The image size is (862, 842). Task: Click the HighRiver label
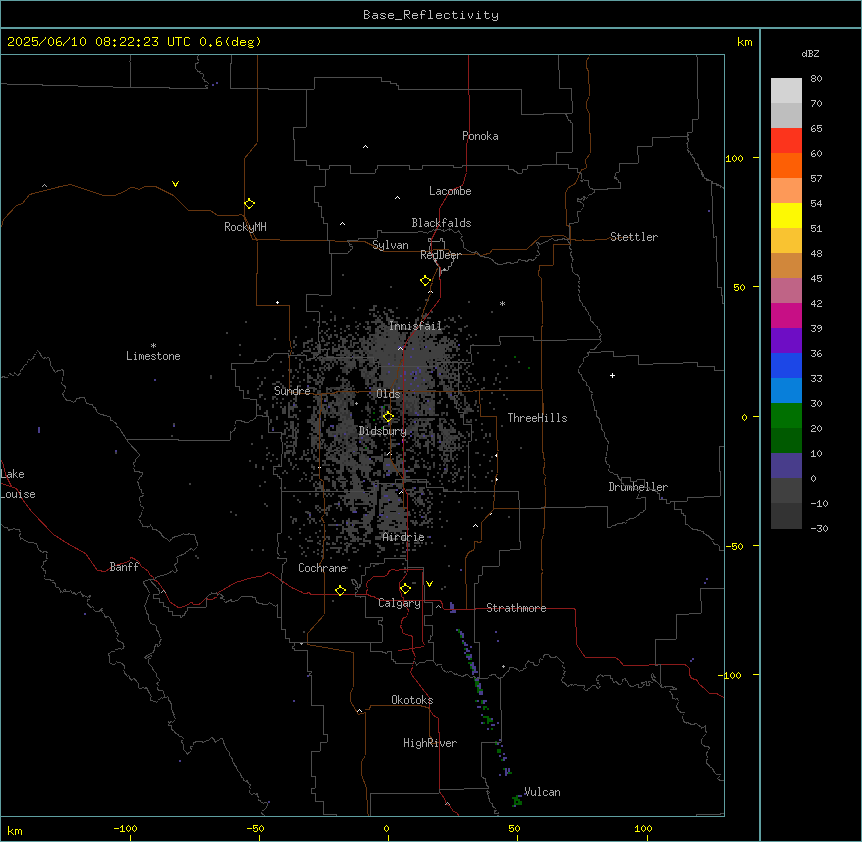click(430, 743)
